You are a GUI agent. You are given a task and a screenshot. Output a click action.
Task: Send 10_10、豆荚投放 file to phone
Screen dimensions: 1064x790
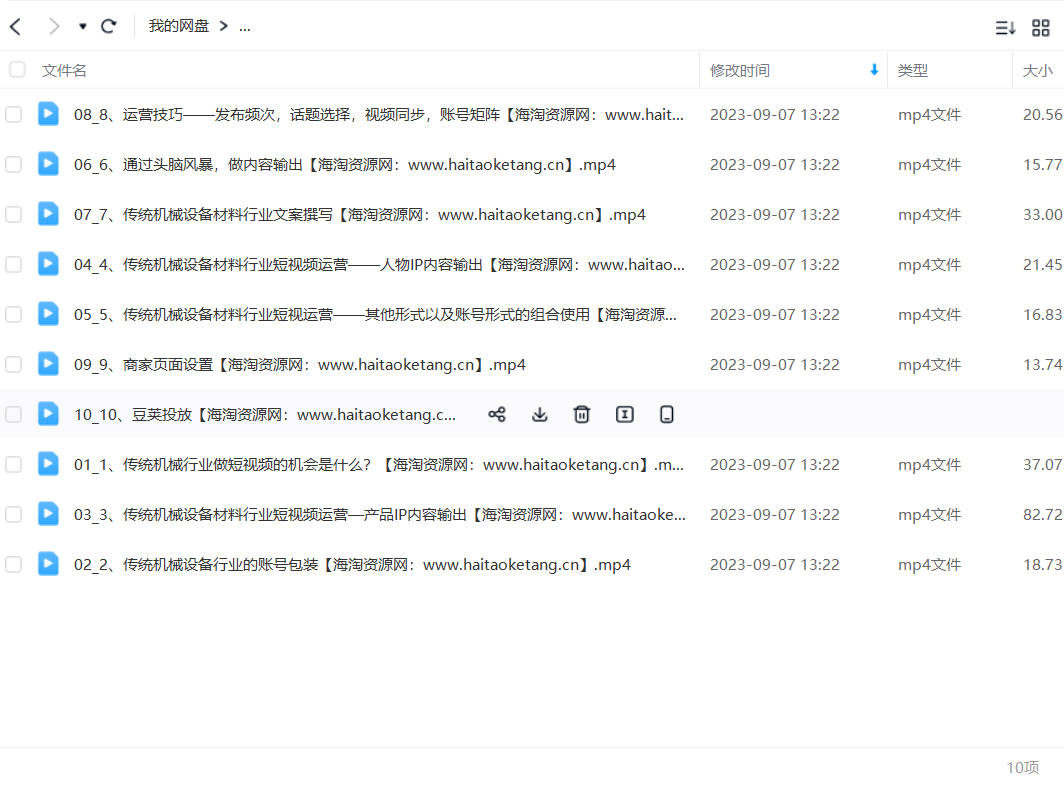point(667,414)
